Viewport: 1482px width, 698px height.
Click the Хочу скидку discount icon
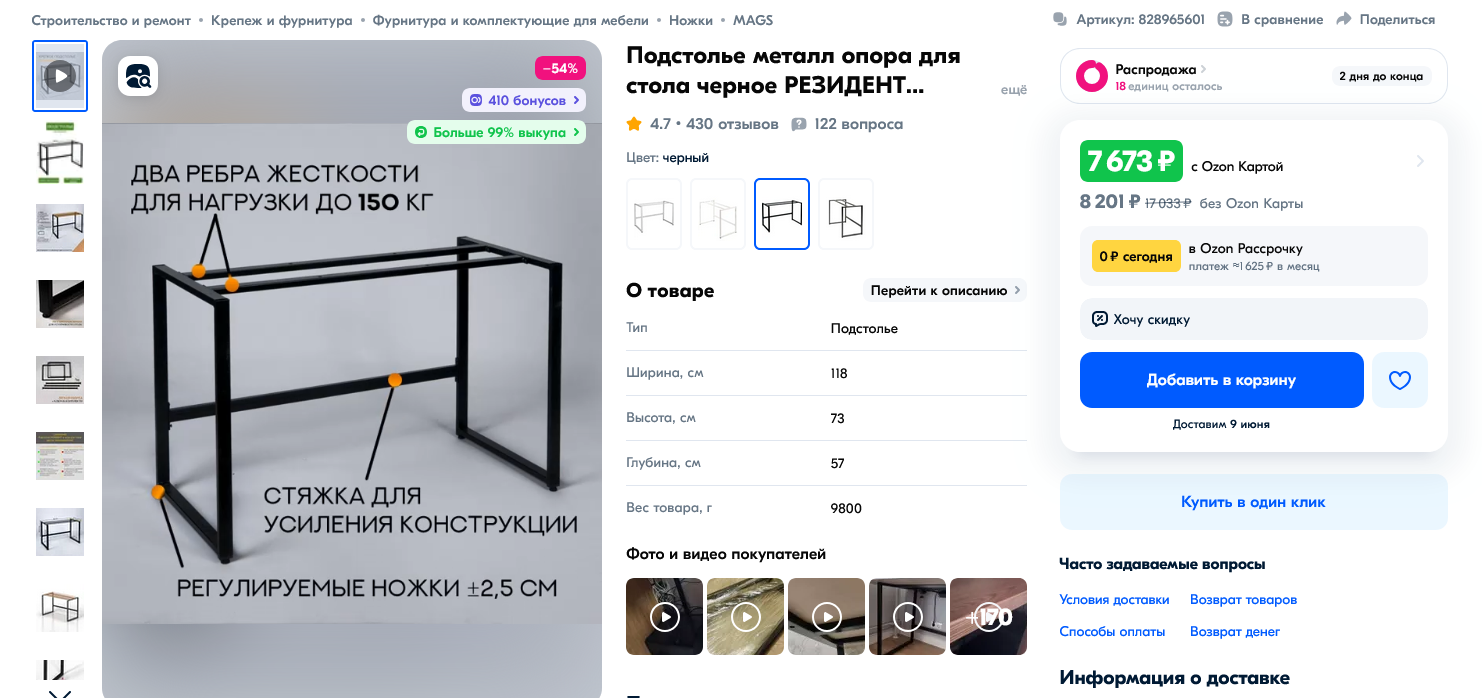(x=1100, y=319)
